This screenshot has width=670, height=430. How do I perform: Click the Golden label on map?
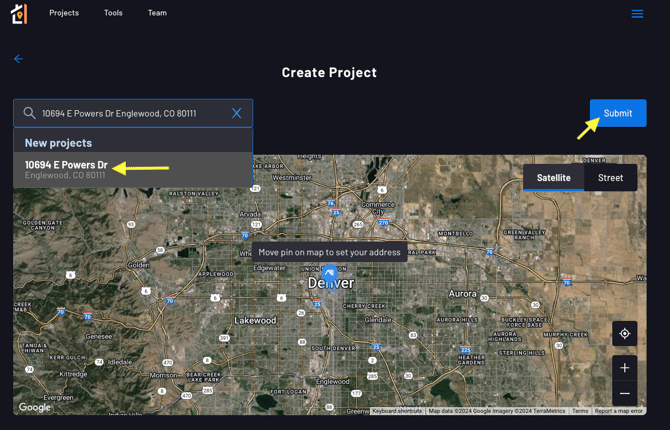point(138,265)
